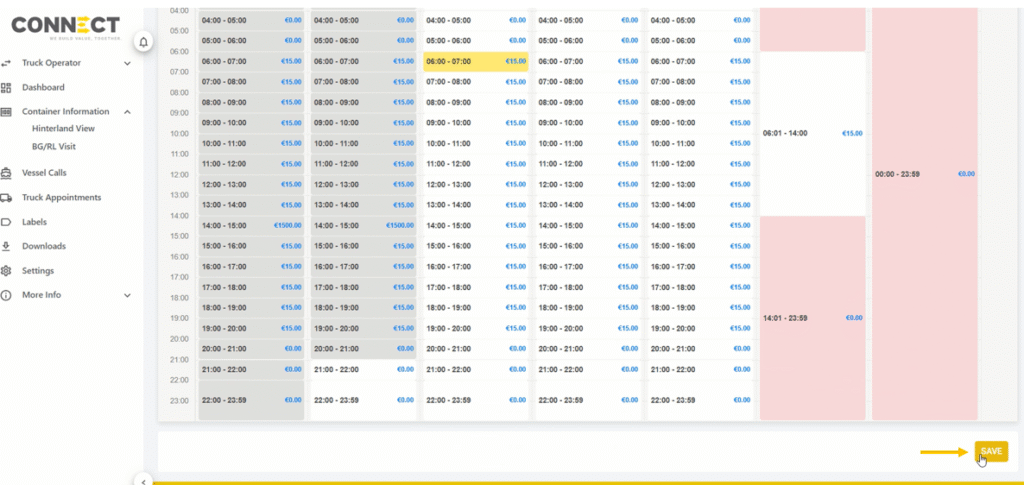Select the pink 00:00 - 23:59 block

click(924, 174)
